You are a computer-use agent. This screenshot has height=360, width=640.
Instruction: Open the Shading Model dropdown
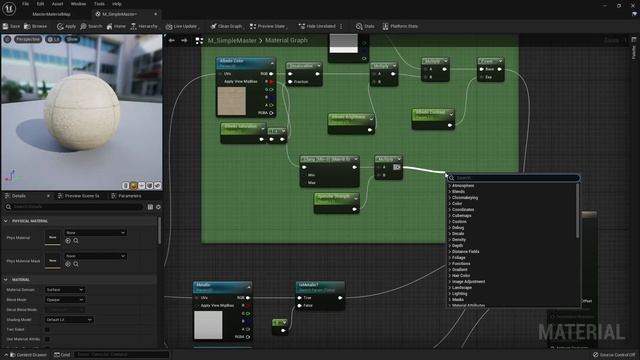(x=69, y=320)
